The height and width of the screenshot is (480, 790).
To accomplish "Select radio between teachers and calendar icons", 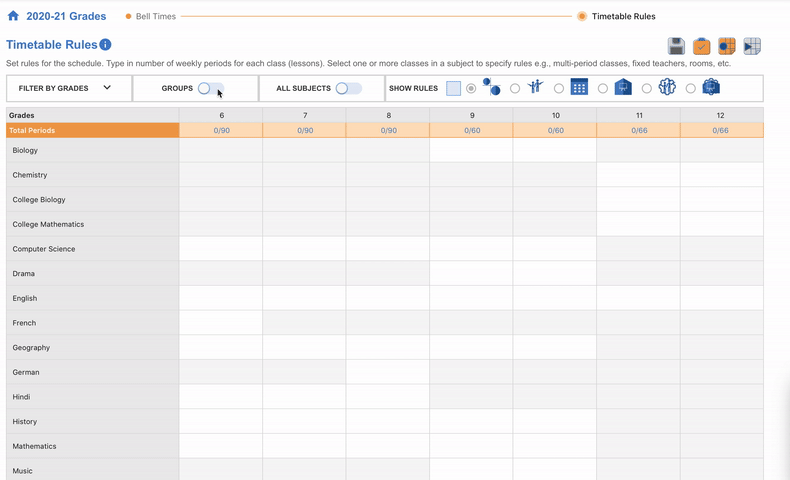I will pos(559,89).
